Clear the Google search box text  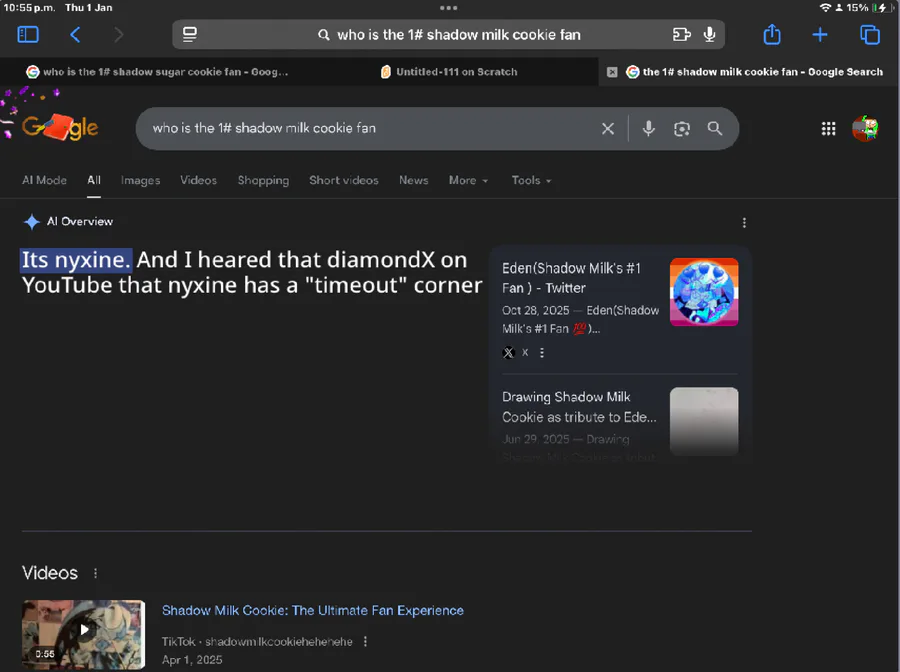point(607,129)
